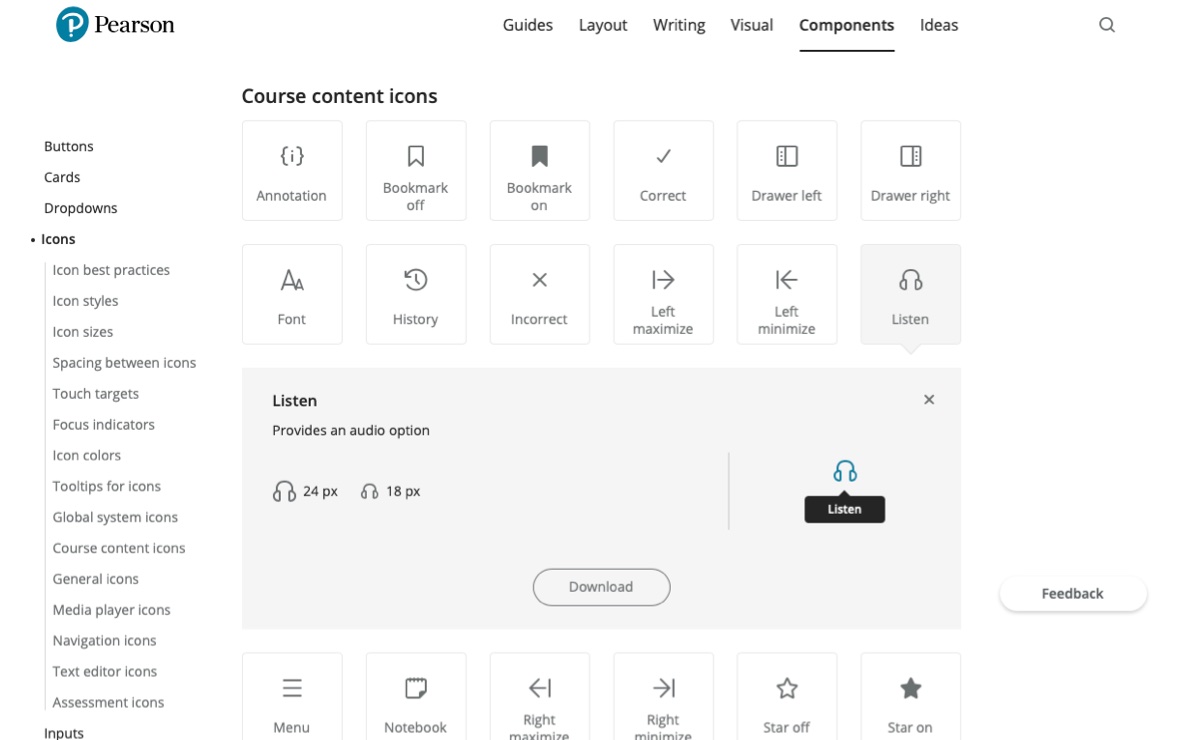Image resolution: width=1200 pixels, height=740 pixels.
Task: Open the Annotation icon card
Action: (x=292, y=171)
